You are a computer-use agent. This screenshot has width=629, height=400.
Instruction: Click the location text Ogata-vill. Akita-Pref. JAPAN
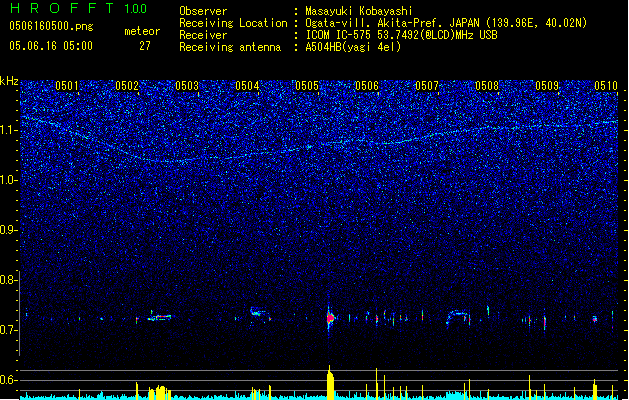pyautogui.click(x=392, y=23)
